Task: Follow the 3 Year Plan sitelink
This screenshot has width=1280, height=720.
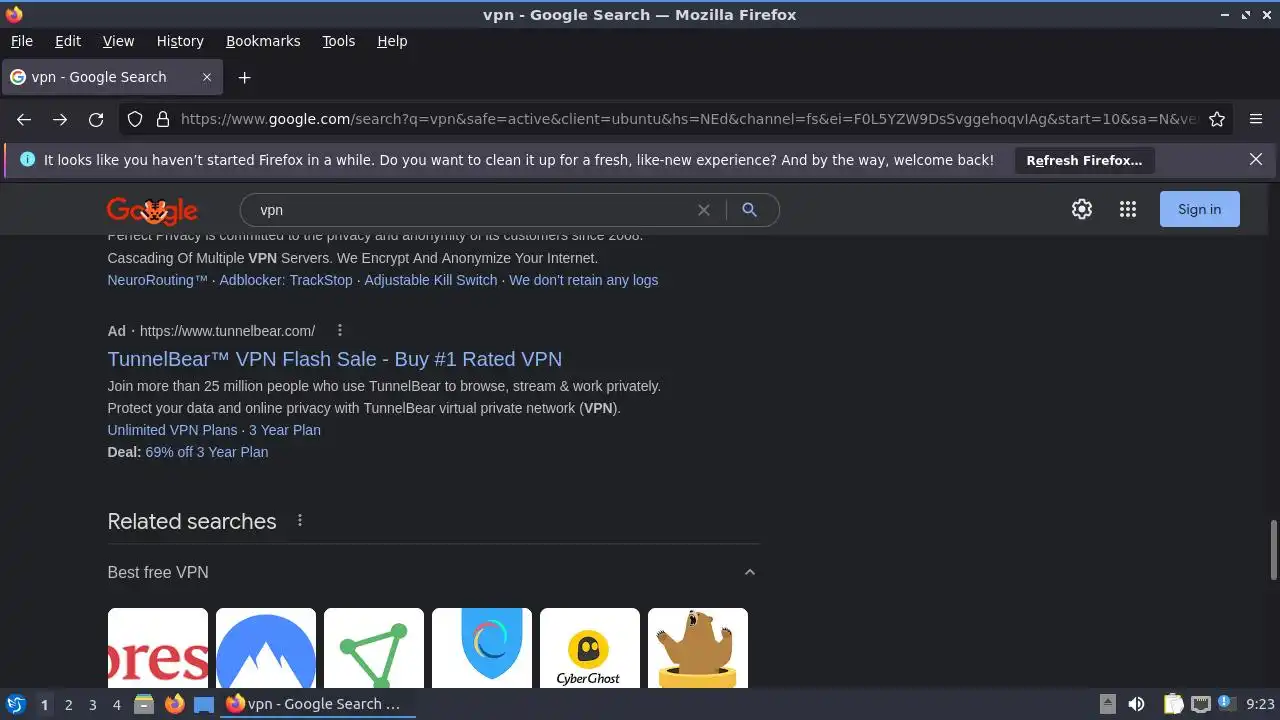Action: [x=285, y=430]
